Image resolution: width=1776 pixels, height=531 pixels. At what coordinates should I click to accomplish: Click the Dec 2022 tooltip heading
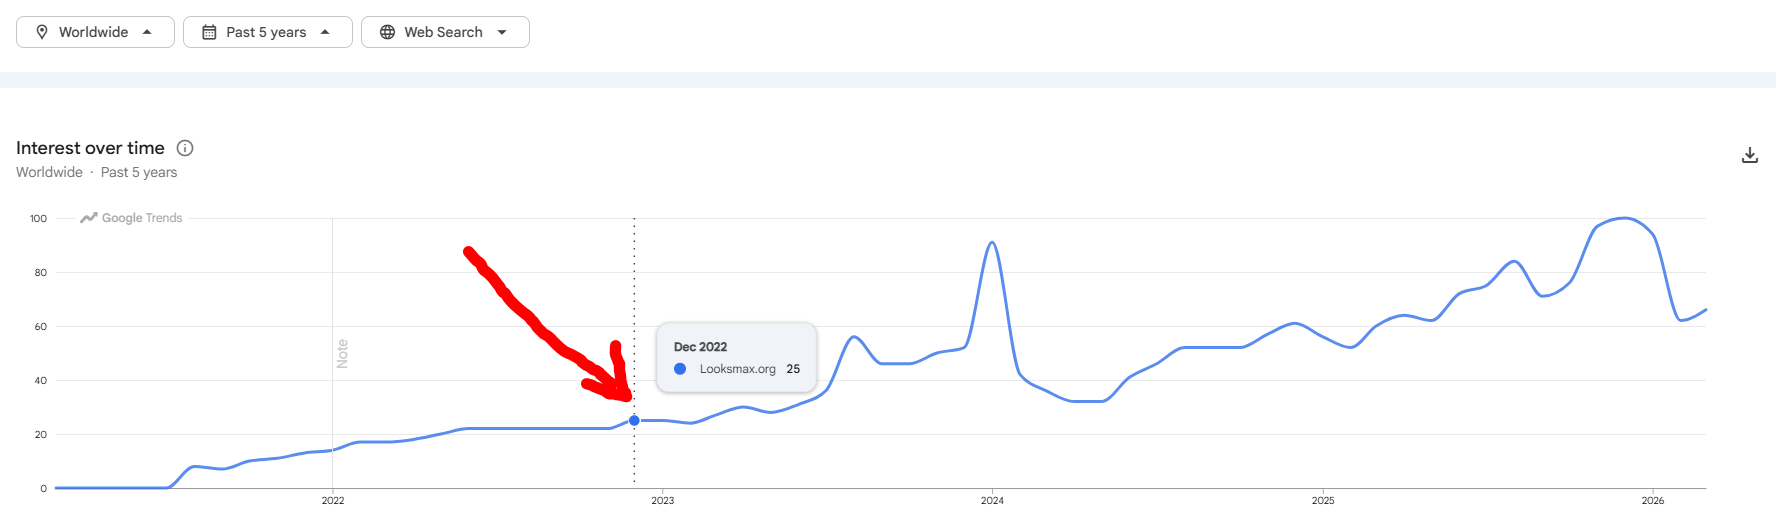pos(700,347)
